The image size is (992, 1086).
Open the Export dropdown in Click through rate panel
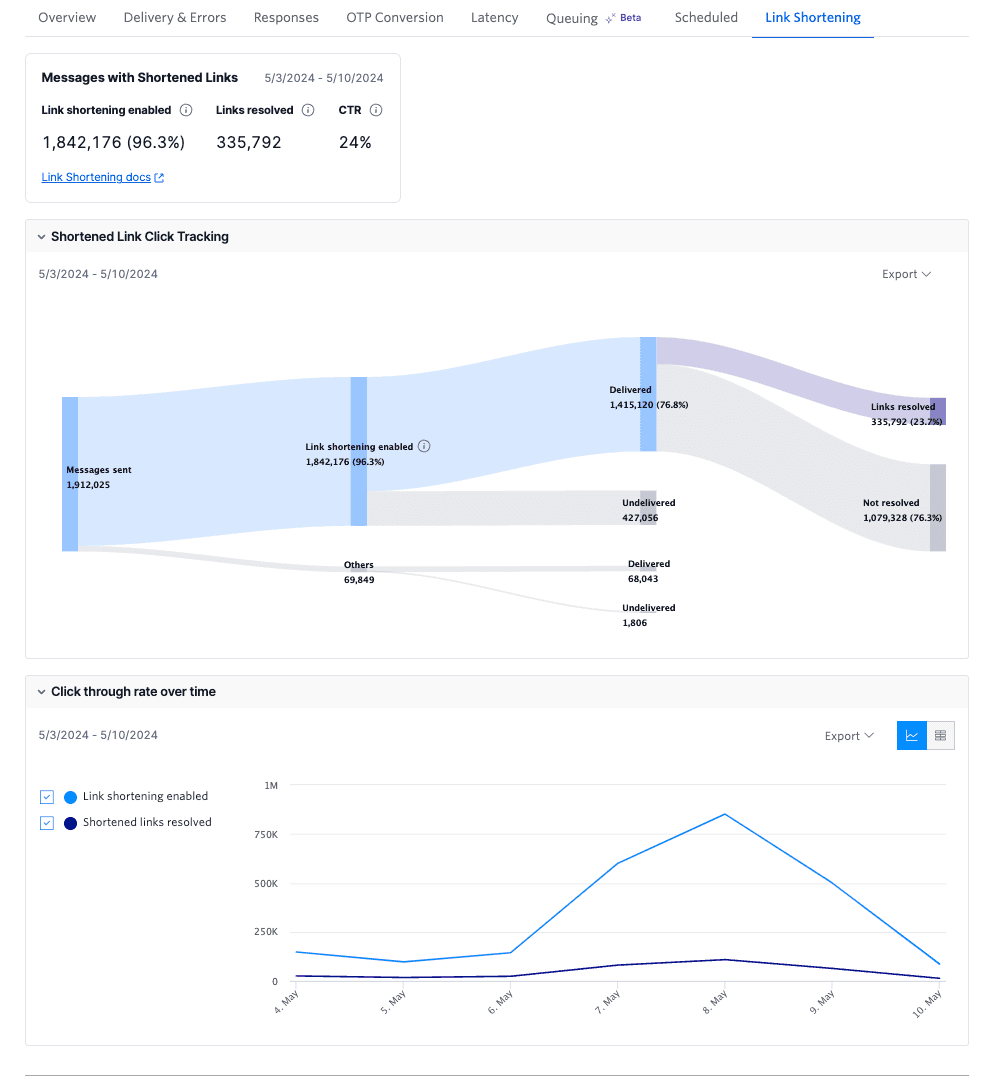point(848,735)
